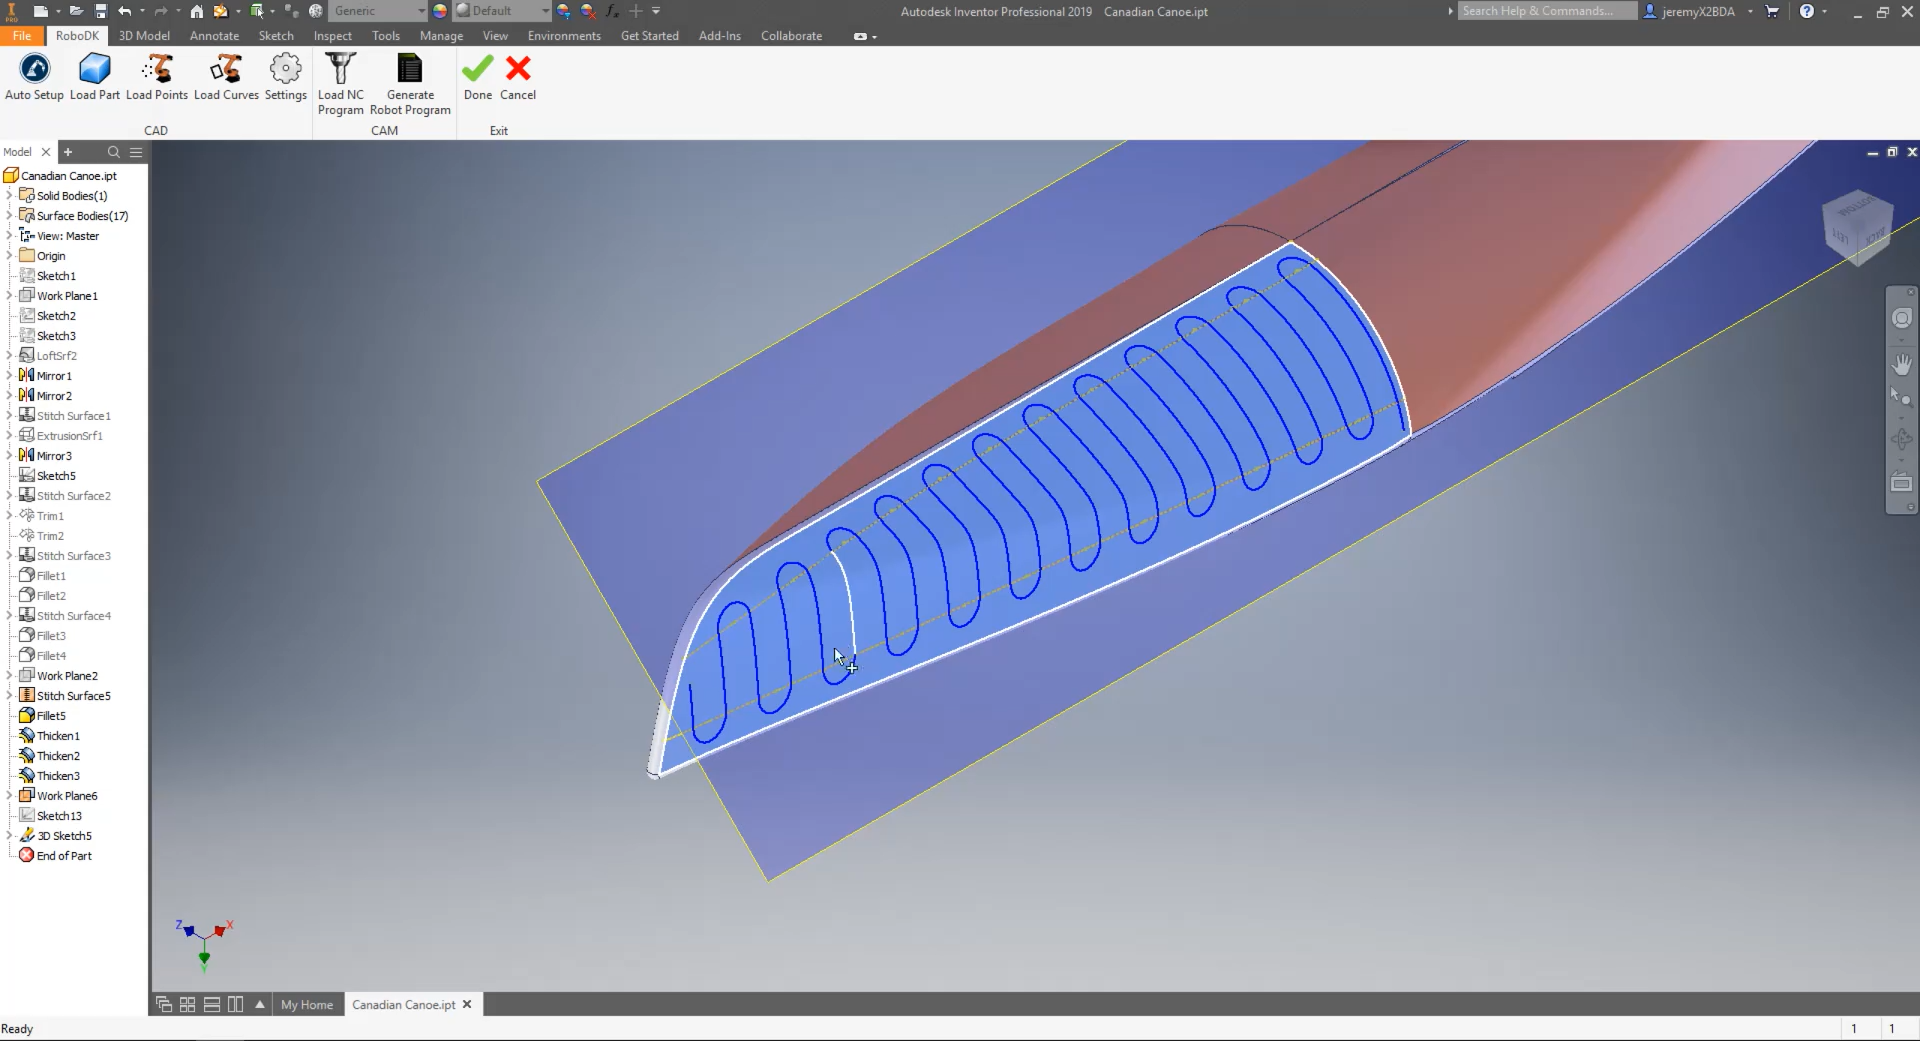Open the Default appearance dropdown
Viewport: 1920px width, 1041px height.
coord(545,11)
